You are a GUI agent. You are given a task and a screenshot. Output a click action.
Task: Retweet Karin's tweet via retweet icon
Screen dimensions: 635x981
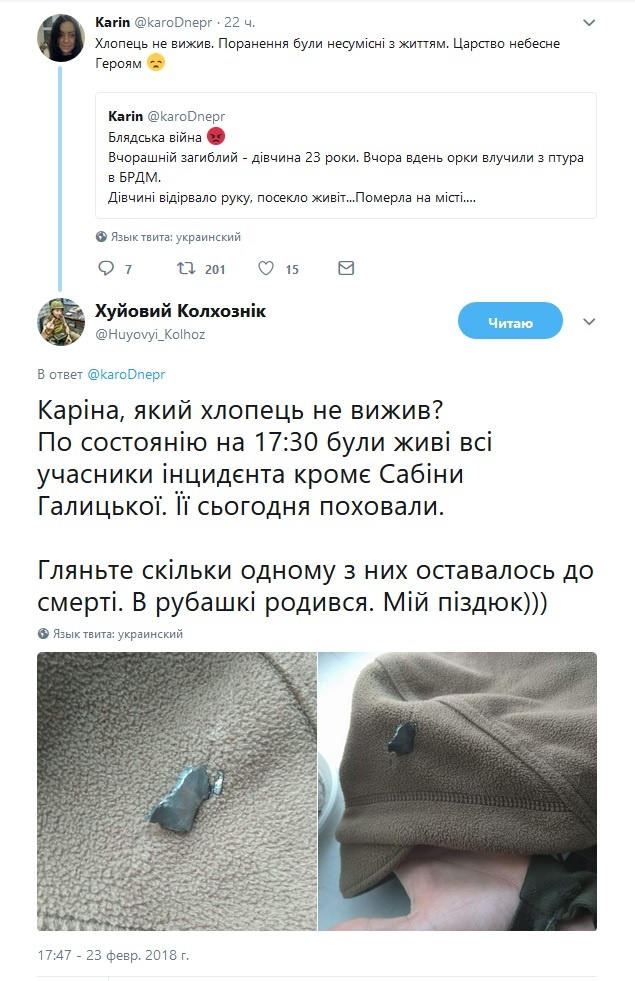[x=186, y=268]
